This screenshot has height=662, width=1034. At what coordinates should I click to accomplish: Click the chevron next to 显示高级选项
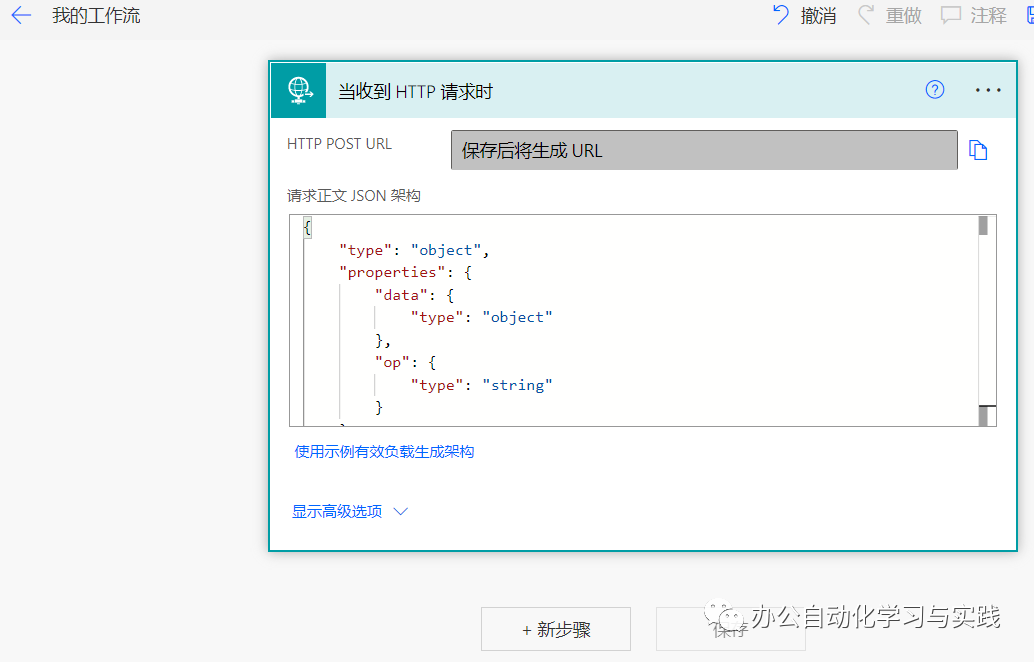tap(400, 511)
